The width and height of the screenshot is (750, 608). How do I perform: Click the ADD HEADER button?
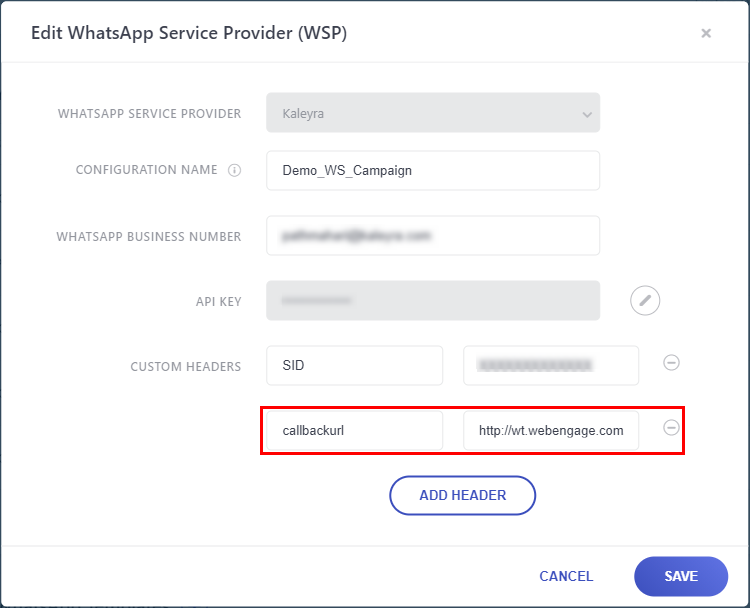[463, 495]
